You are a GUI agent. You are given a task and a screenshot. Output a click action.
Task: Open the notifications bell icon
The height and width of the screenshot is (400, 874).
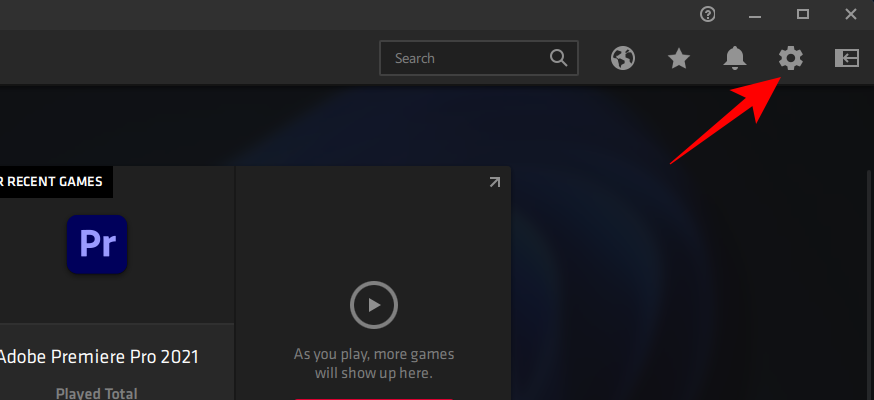pos(735,58)
